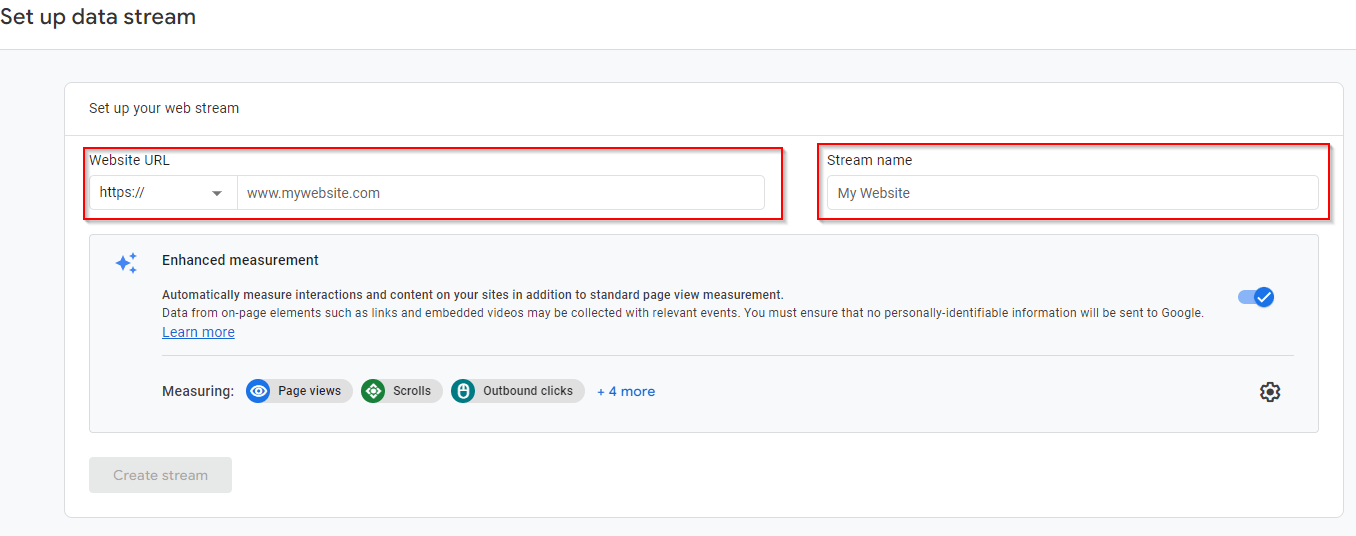The height and width of the screenshot is (536, 1356).
Task: Click the protocol dropdown arrow
Action: (x=217, y=193)
